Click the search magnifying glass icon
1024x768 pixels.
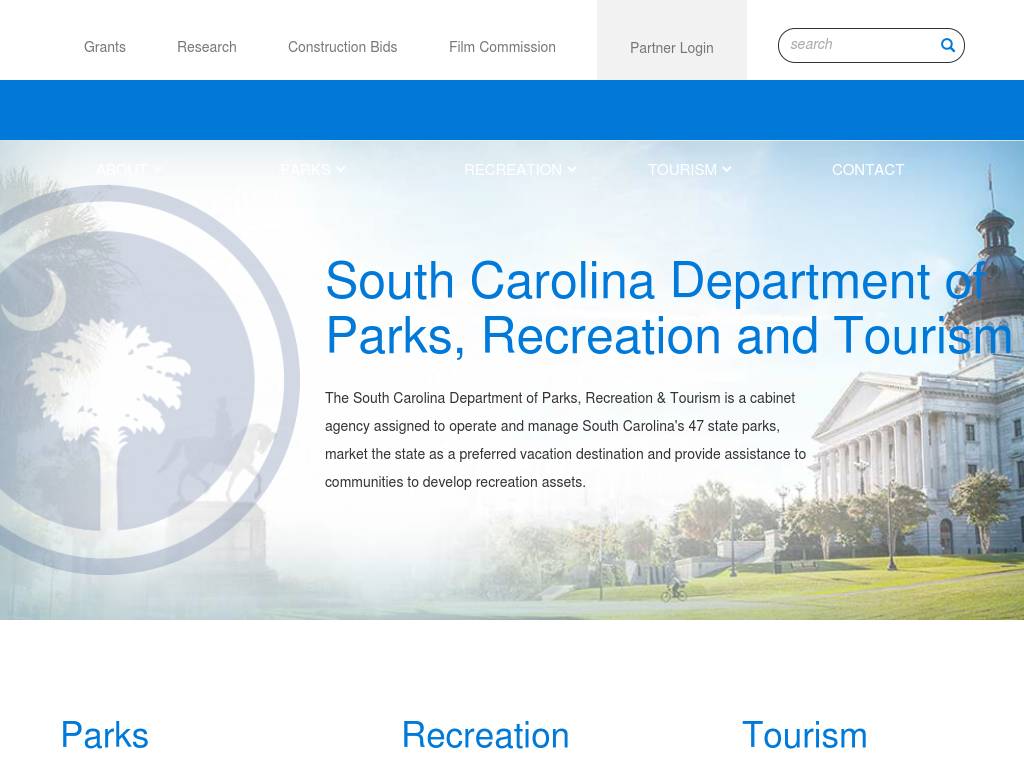click(947, 45)
